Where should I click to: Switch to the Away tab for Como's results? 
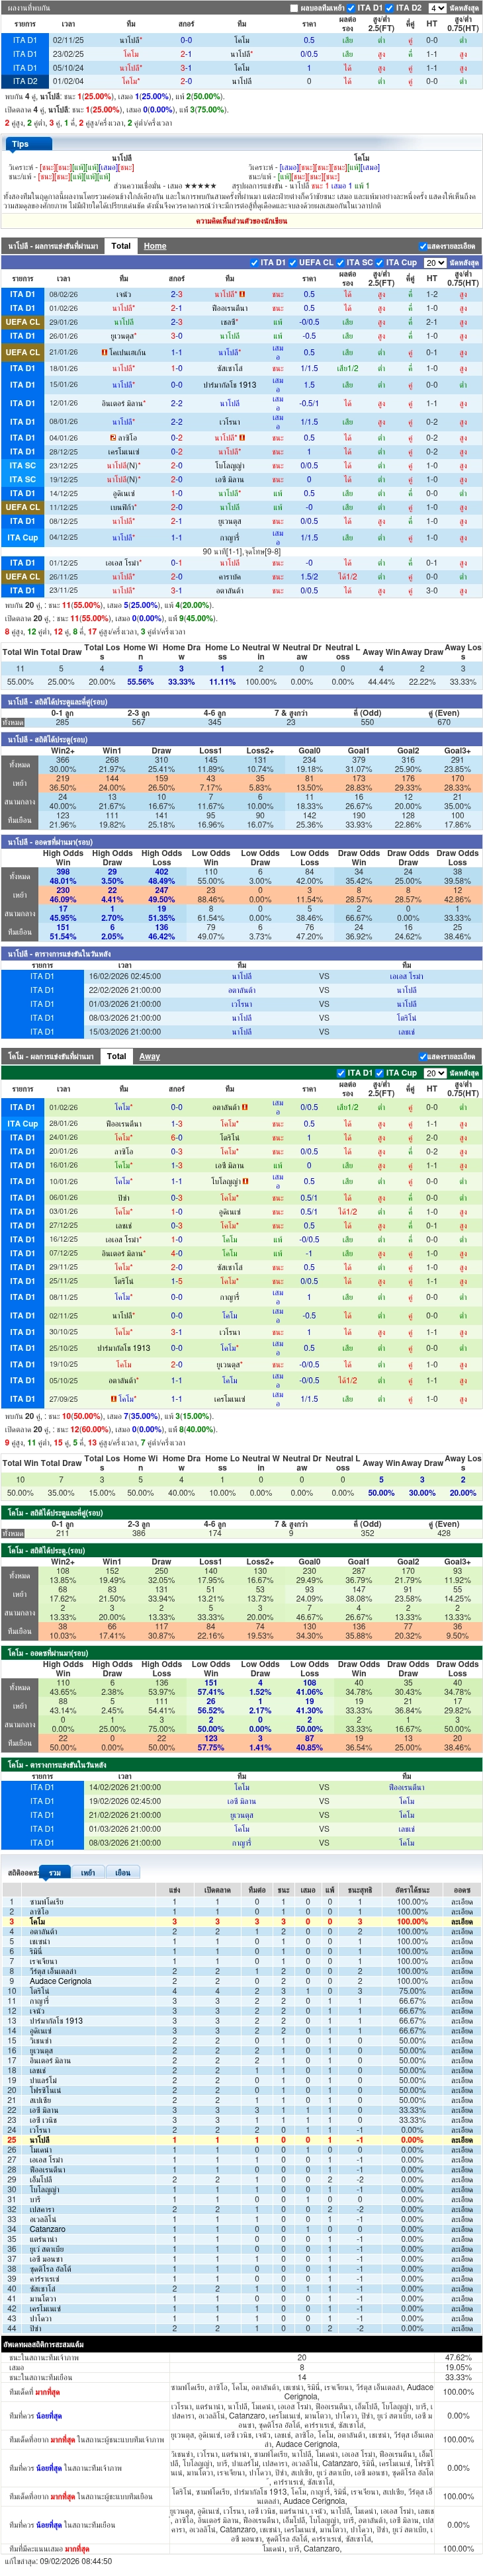(149, 1056)
